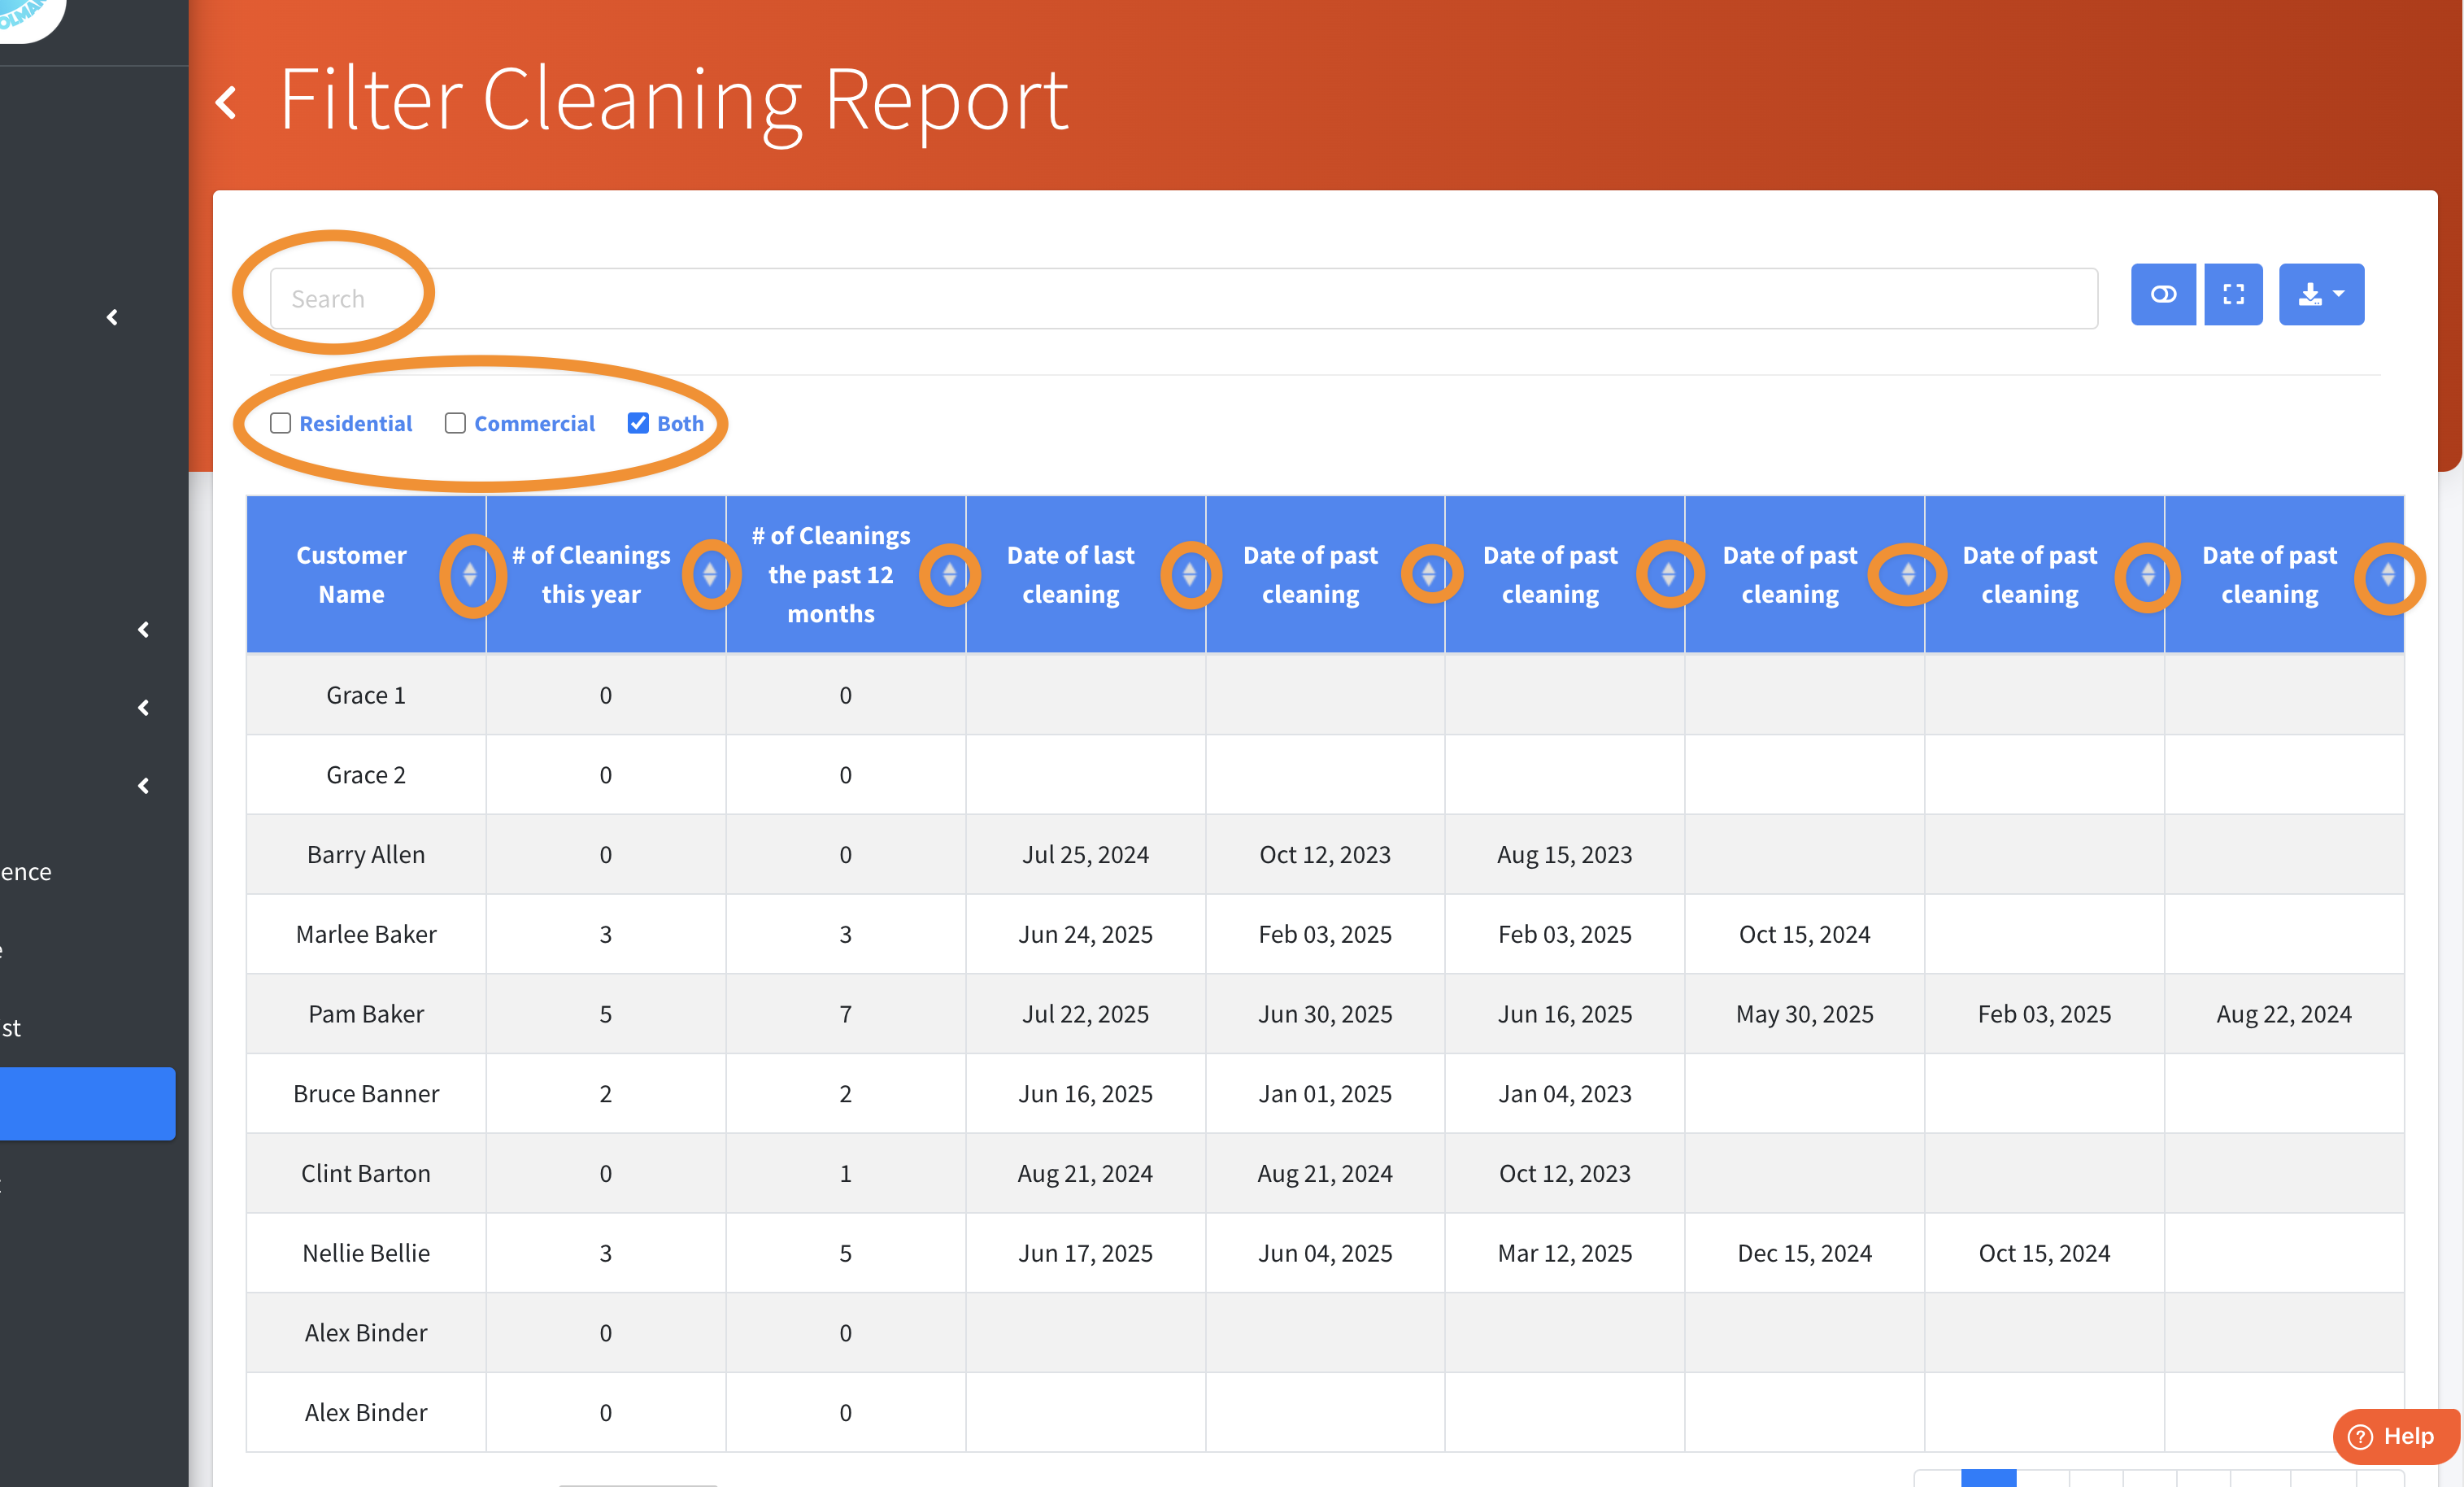The image size is (2464, 1487).
Task: Toggle the card view button
Action: pos(2162,294)
